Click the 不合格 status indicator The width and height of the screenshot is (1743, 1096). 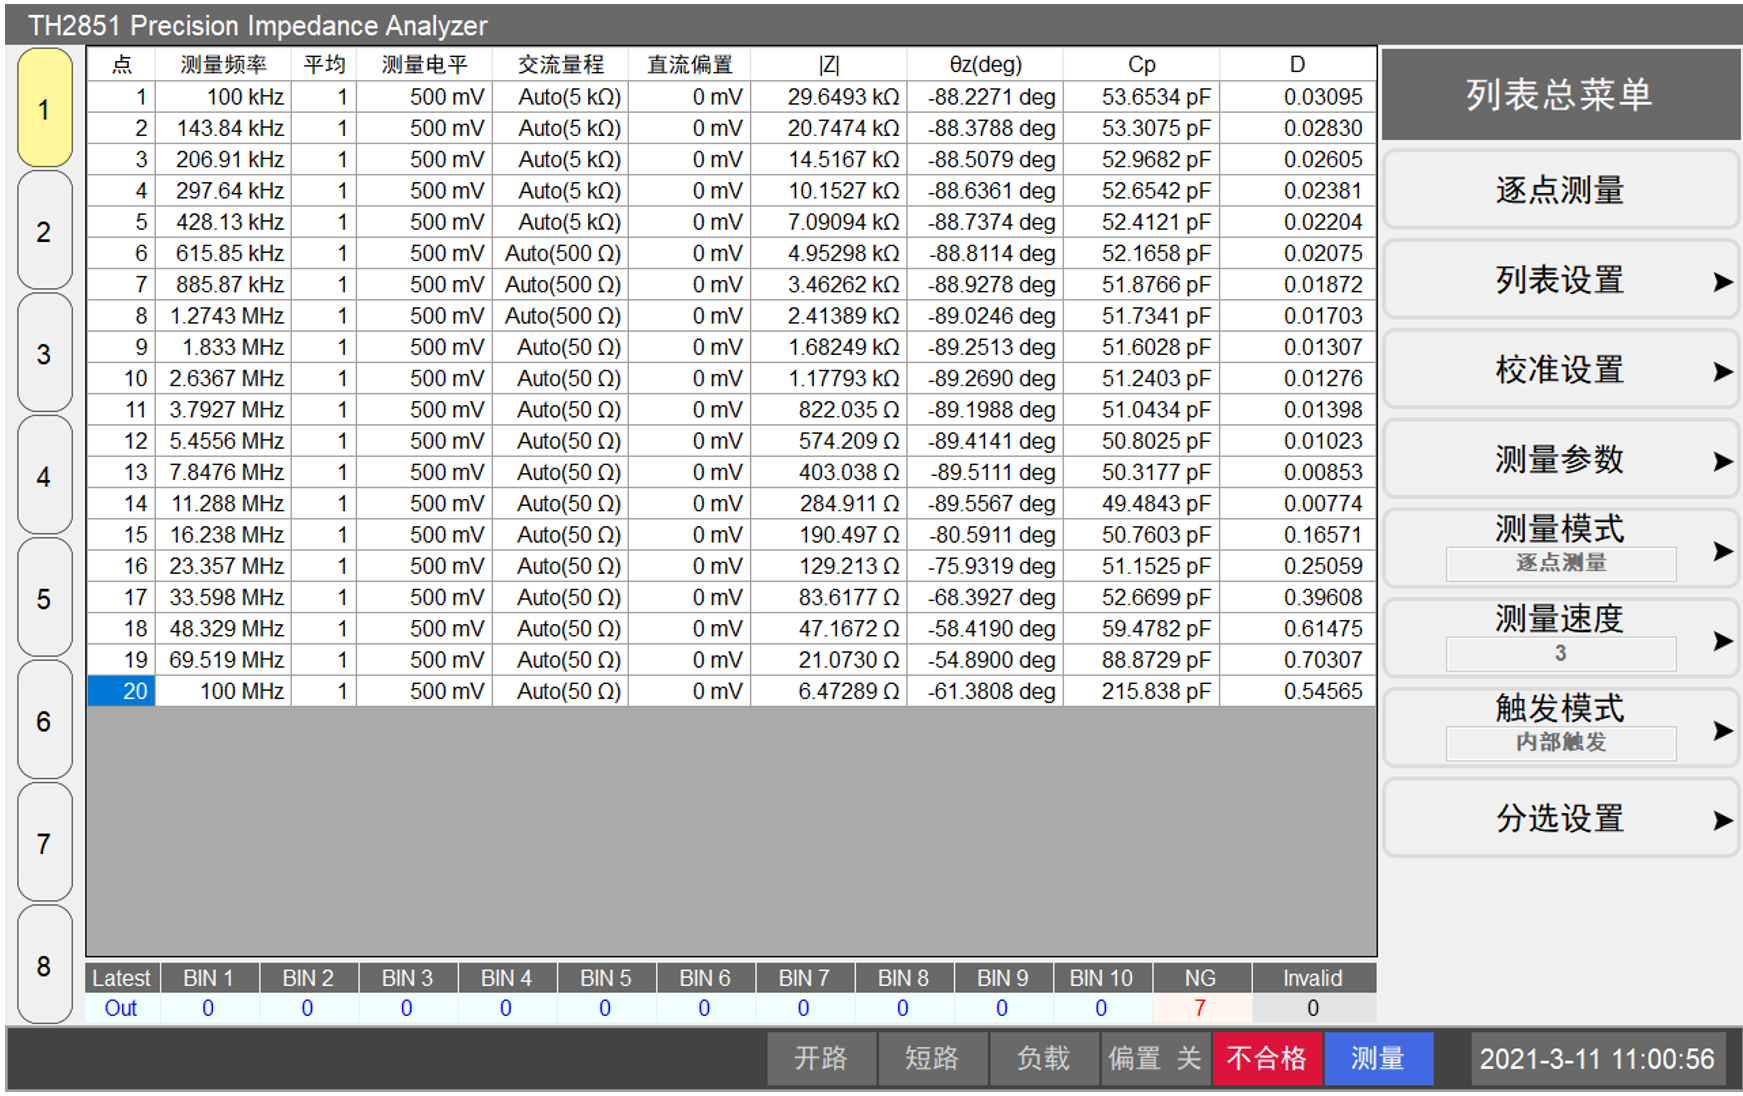[1266, 1058]
